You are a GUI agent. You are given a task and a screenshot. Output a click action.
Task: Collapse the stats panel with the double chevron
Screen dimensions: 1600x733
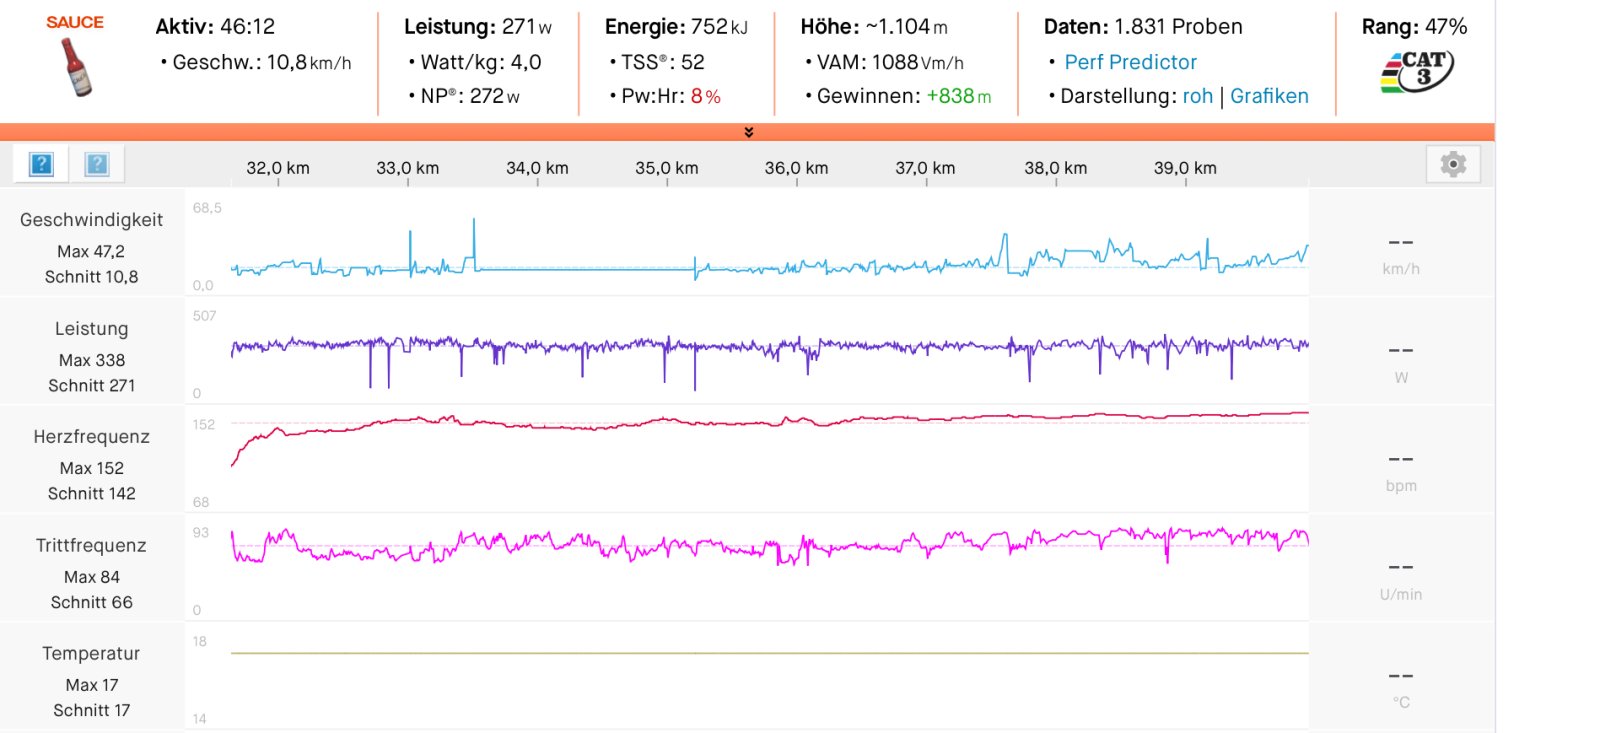tap(748, 132)
